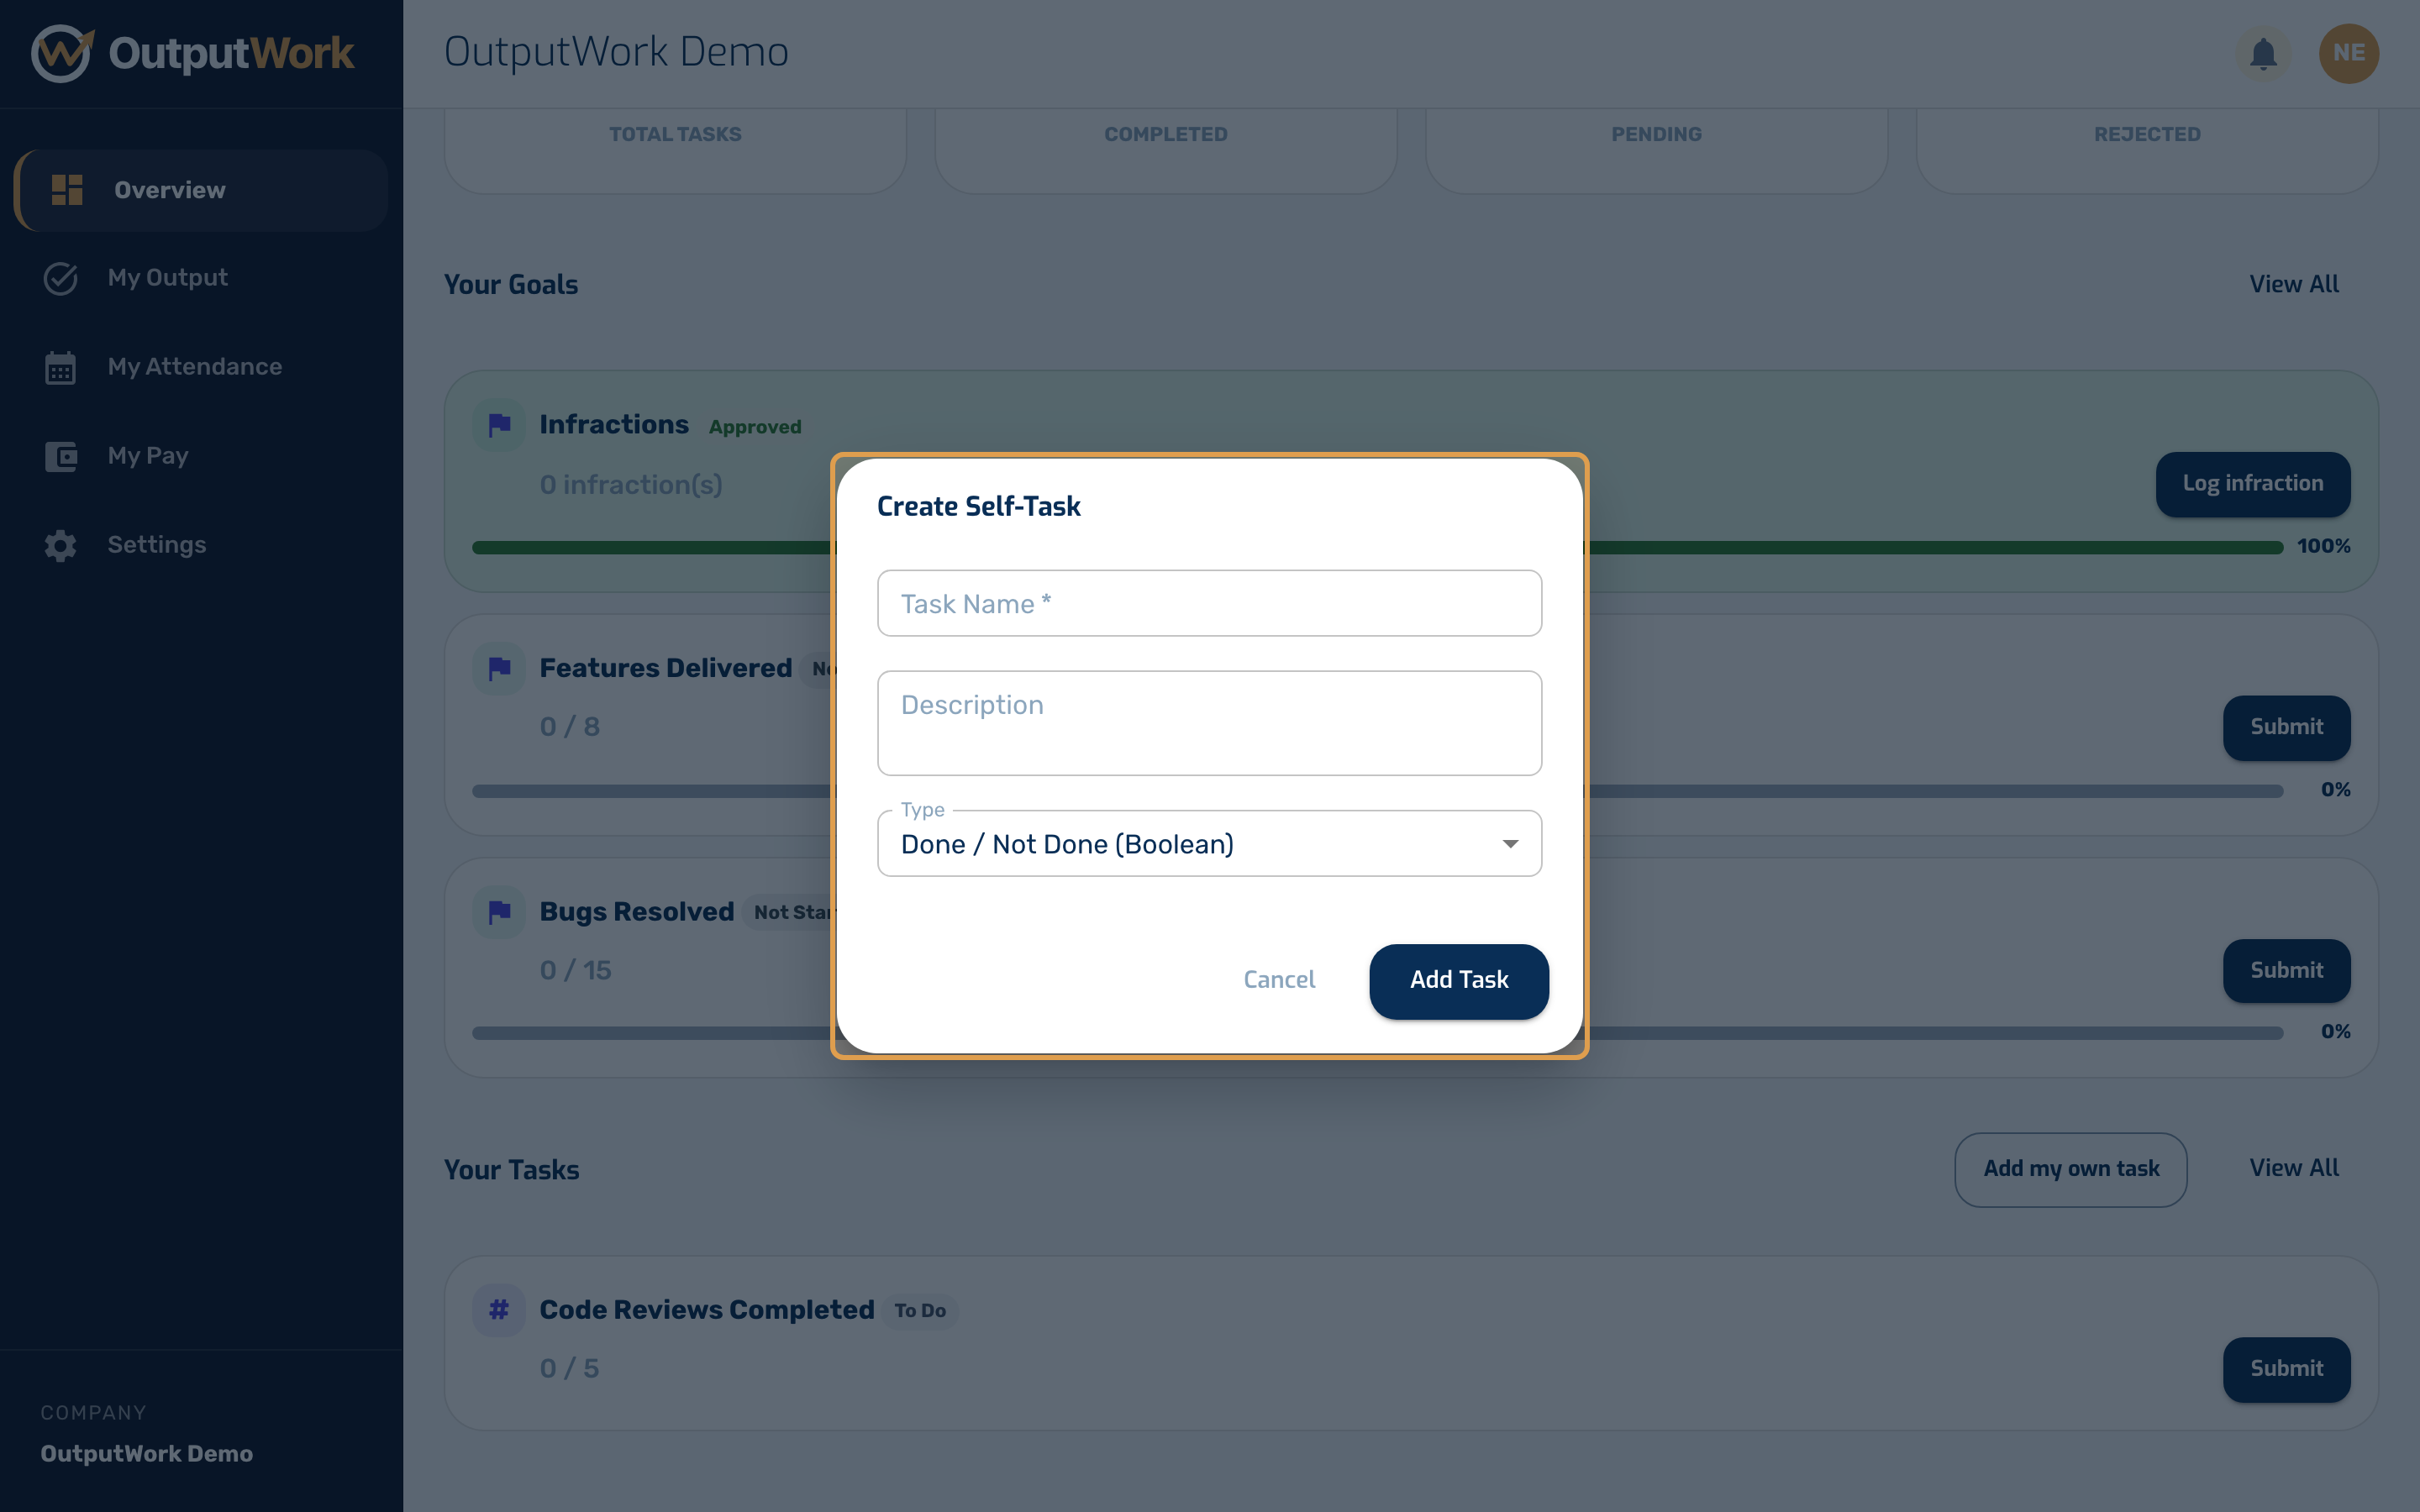Click Add my own task button

(x=2071, y=1169)
